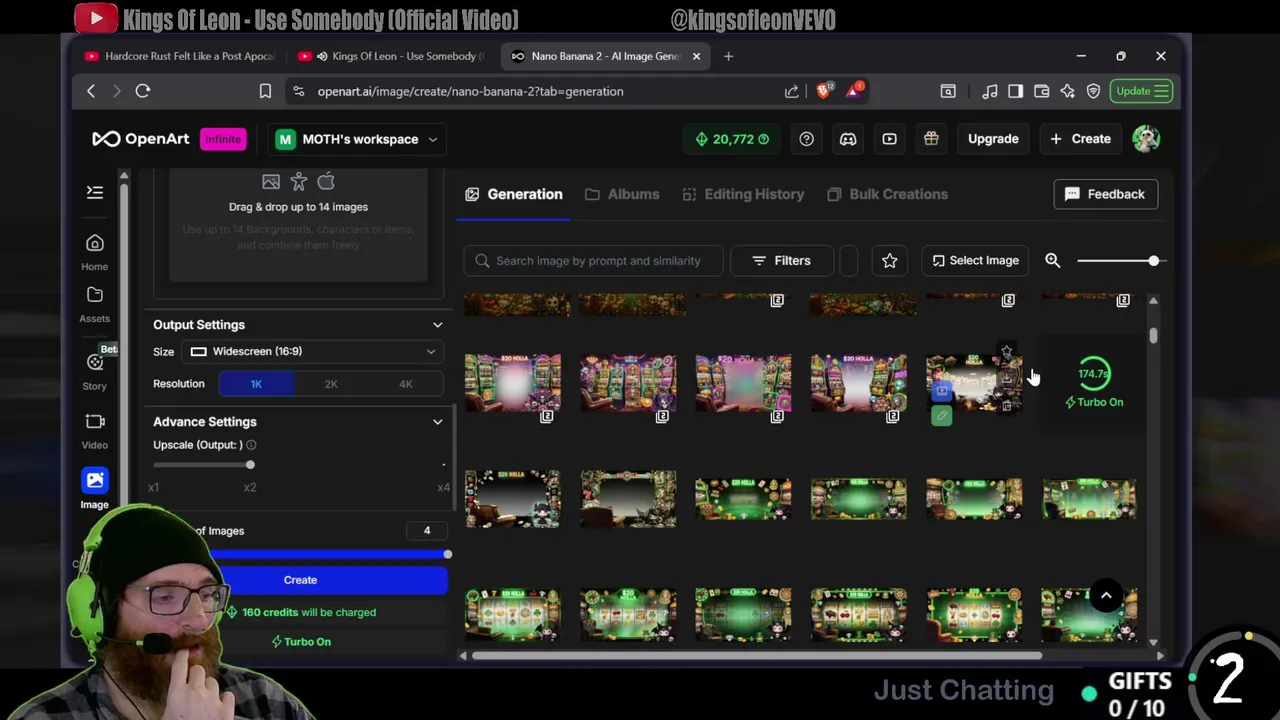The width and height of the screenshot is (1280, 720).
Task: Click the Select Image button
Action: pos(975,260)
